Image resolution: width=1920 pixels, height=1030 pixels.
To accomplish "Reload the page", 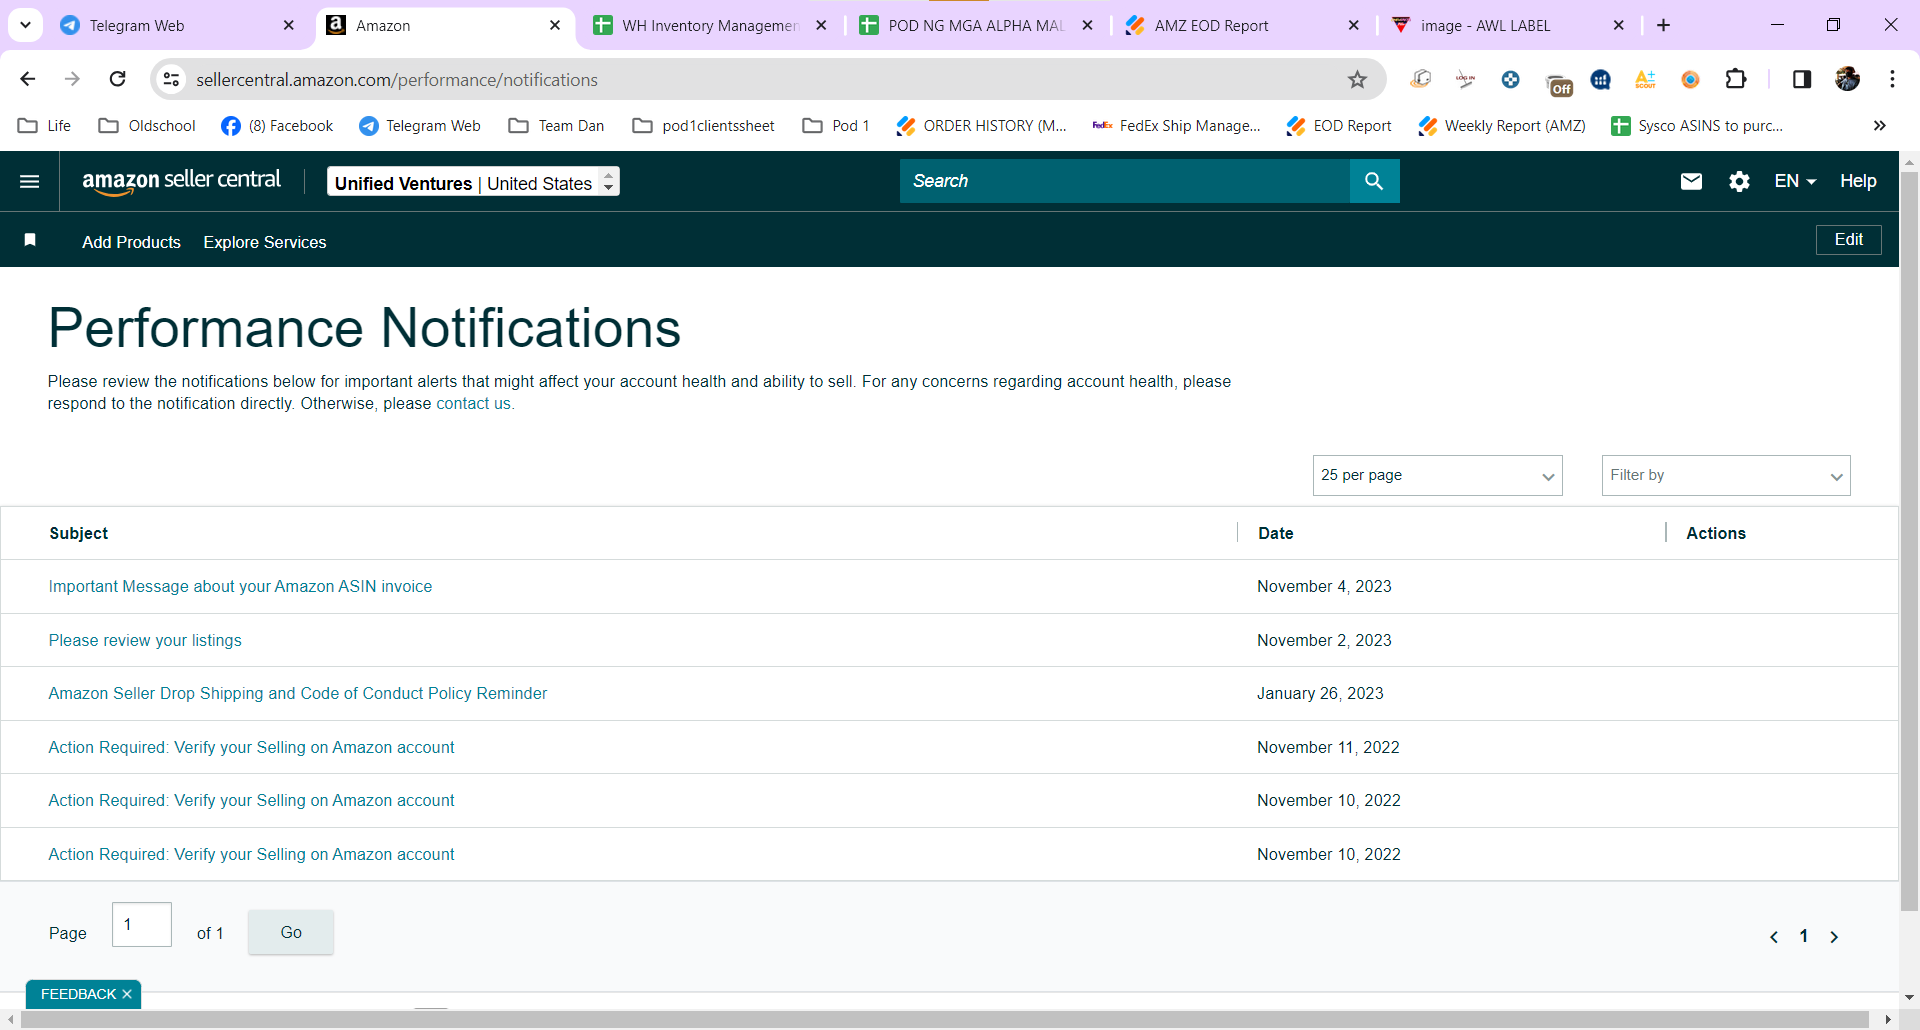I will pyautogui.click(x=117, y=79).
